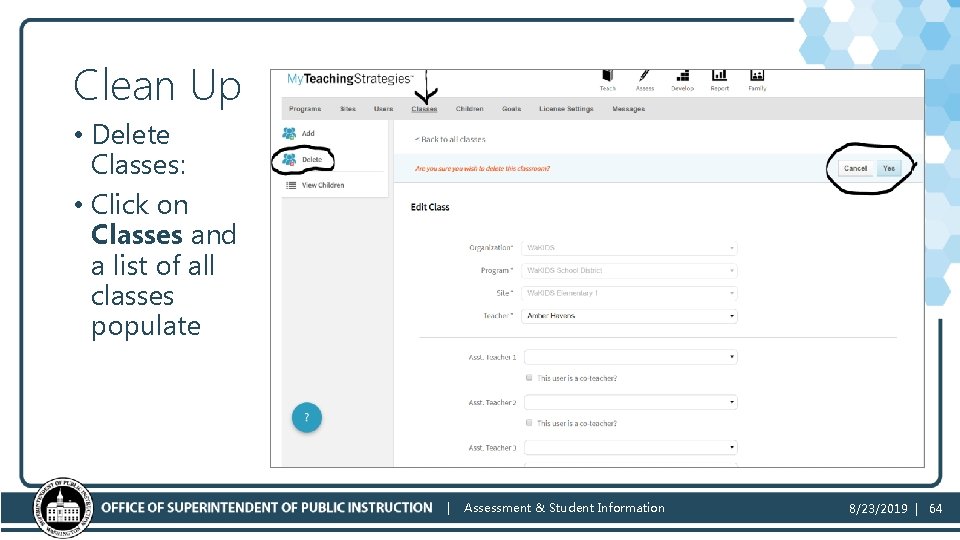960x540 pixels.
Task: Open the Teach book icon
Action: click(607, 75)
